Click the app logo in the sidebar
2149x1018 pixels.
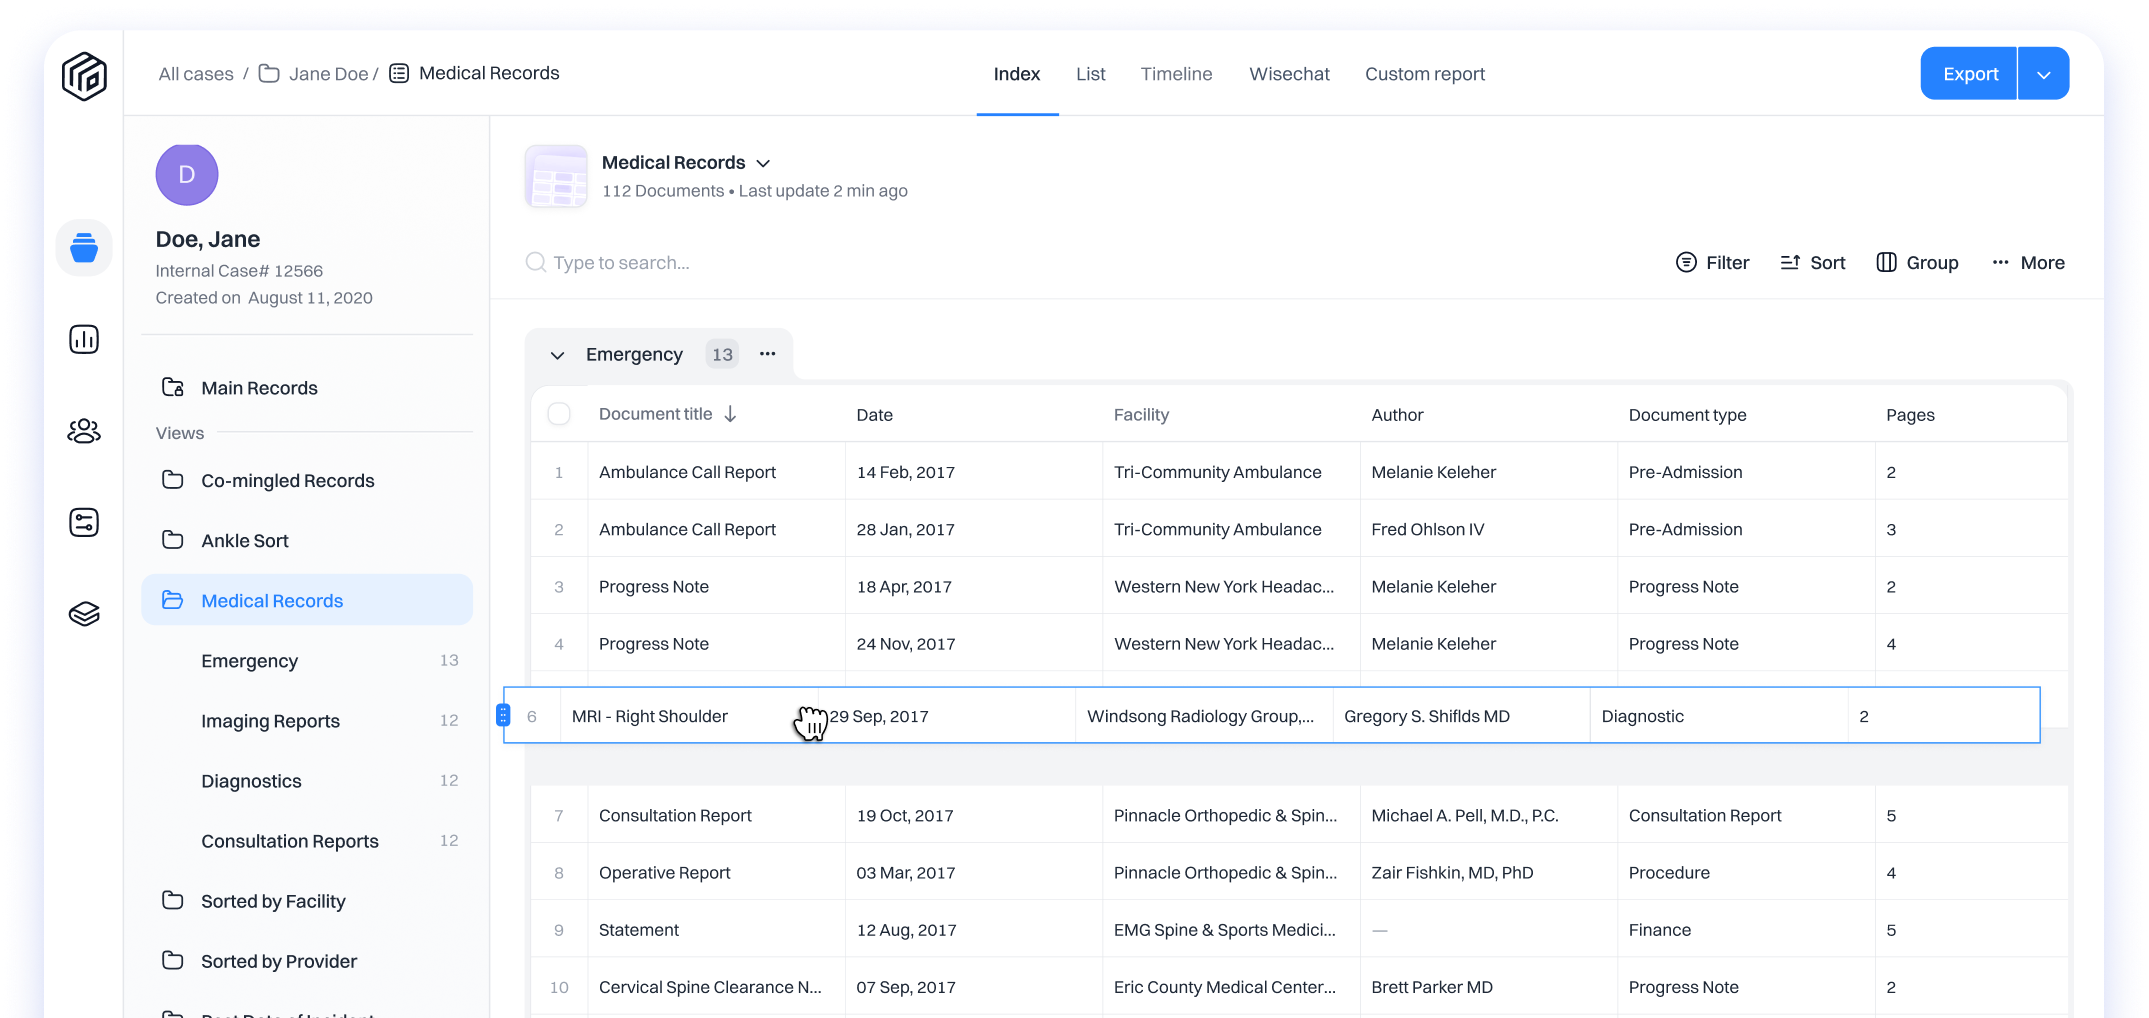tap(84, 76)
